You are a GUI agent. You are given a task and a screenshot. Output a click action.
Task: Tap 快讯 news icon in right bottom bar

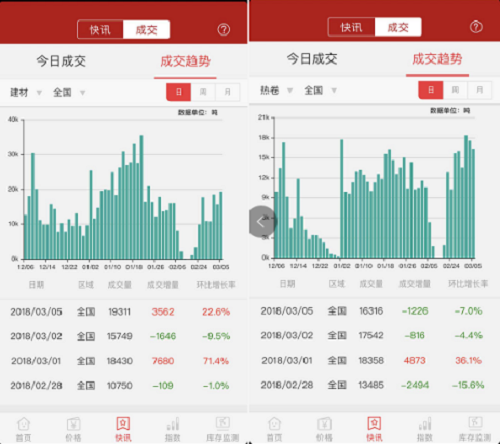374,429
